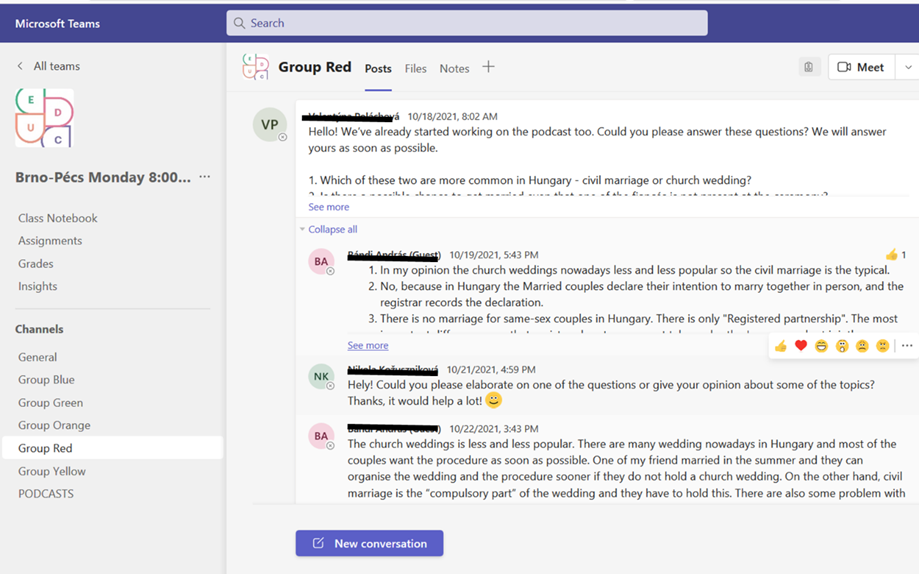Screen dimensions: 919x574
Task: Click the plus icon to add tab
Action: click(x=488, y=67)
